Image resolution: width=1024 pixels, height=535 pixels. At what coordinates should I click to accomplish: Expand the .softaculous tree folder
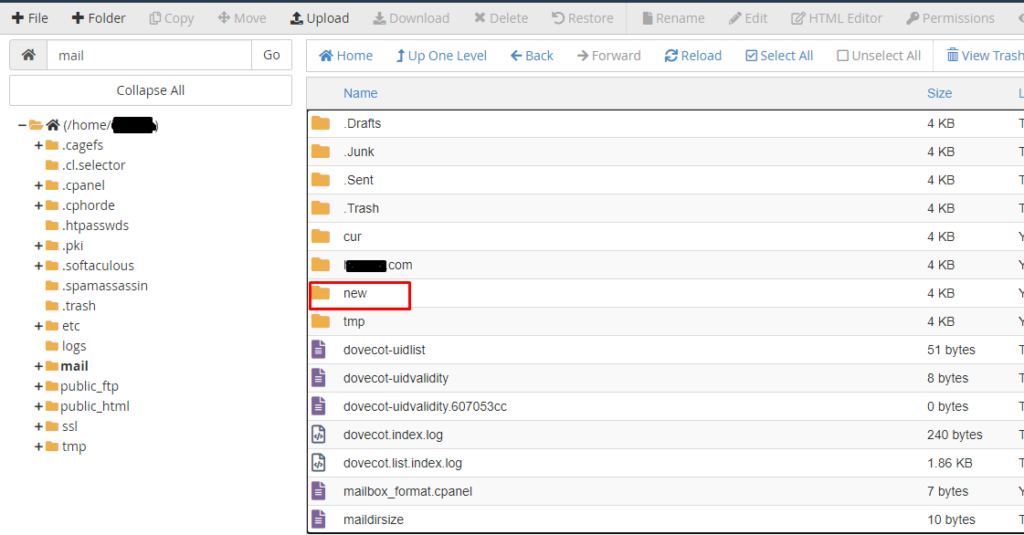tap(39, 266)
